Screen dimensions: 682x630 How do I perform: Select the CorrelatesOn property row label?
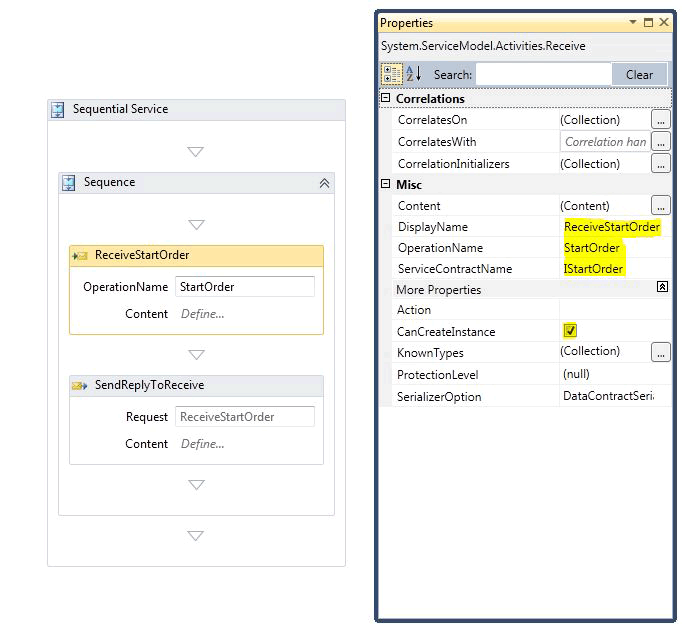432,120
